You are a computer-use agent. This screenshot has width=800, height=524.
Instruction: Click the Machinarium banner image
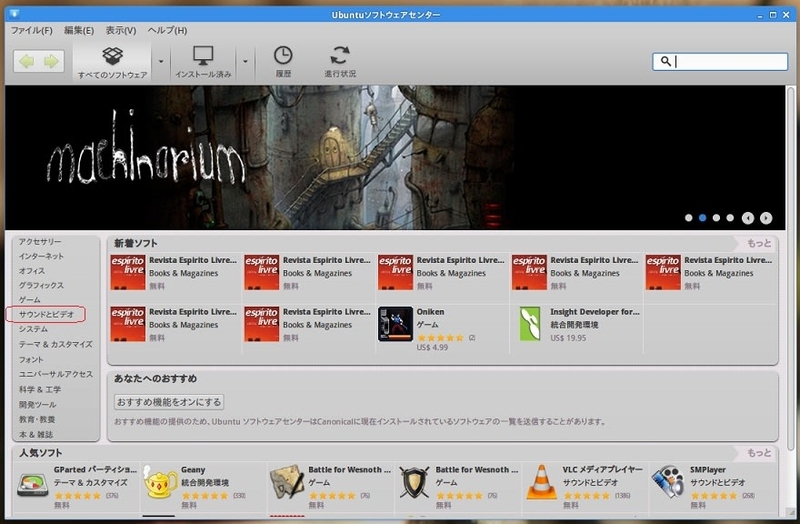click(395, 157)
